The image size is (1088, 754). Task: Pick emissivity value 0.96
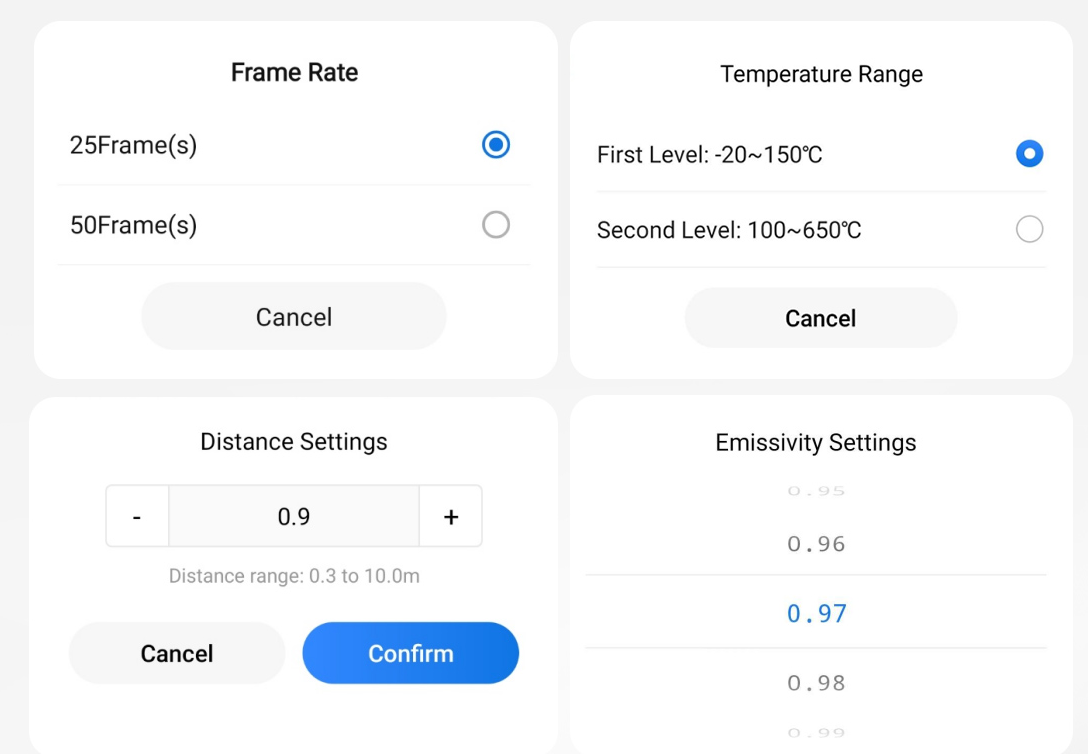816,544
